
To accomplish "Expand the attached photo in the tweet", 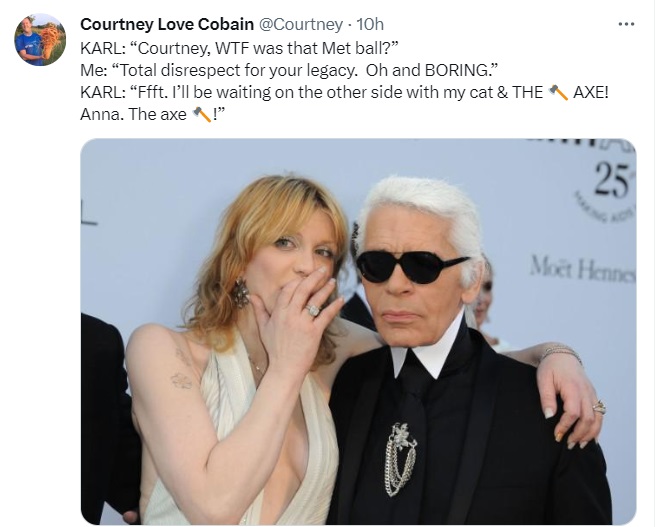I will (358, 330).
